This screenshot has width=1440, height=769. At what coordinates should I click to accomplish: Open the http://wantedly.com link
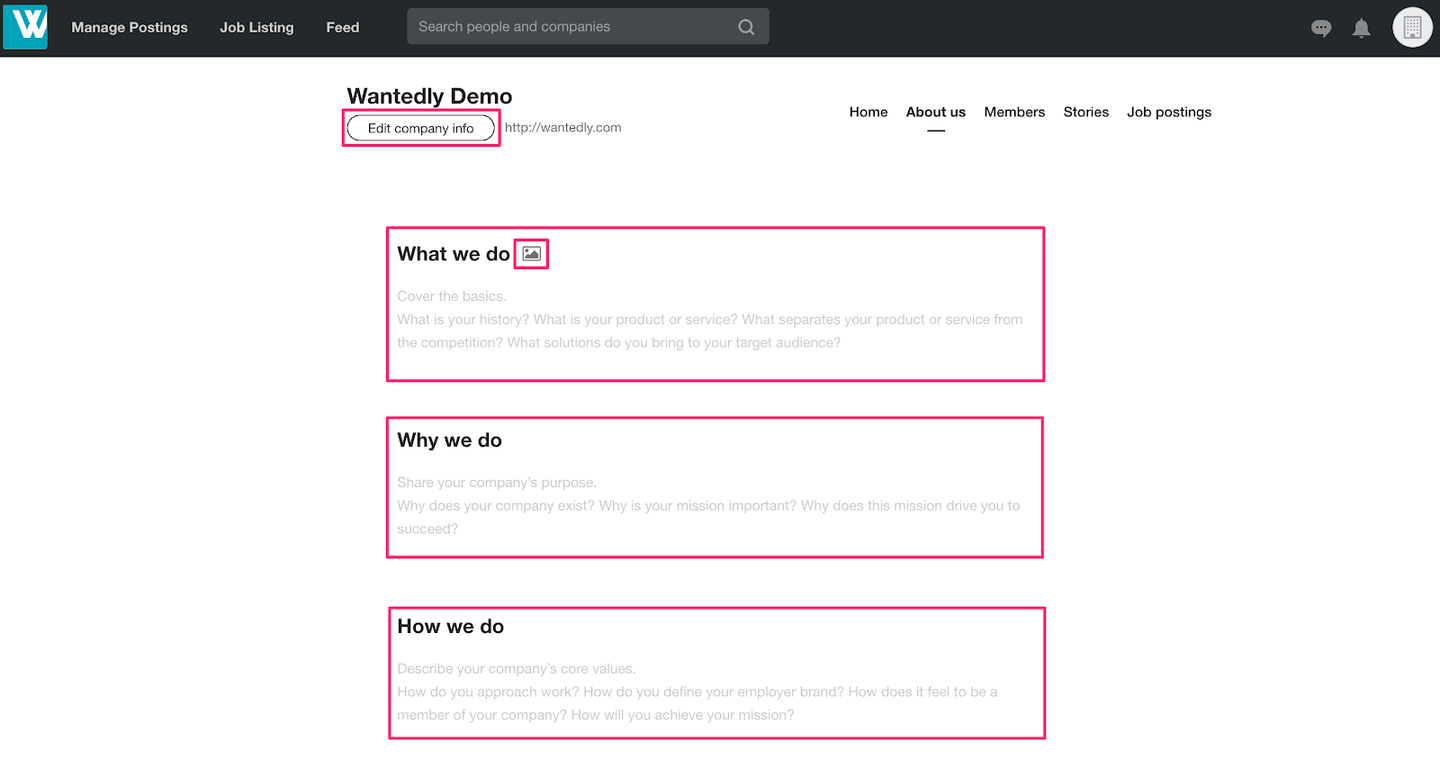pos(563,128)
